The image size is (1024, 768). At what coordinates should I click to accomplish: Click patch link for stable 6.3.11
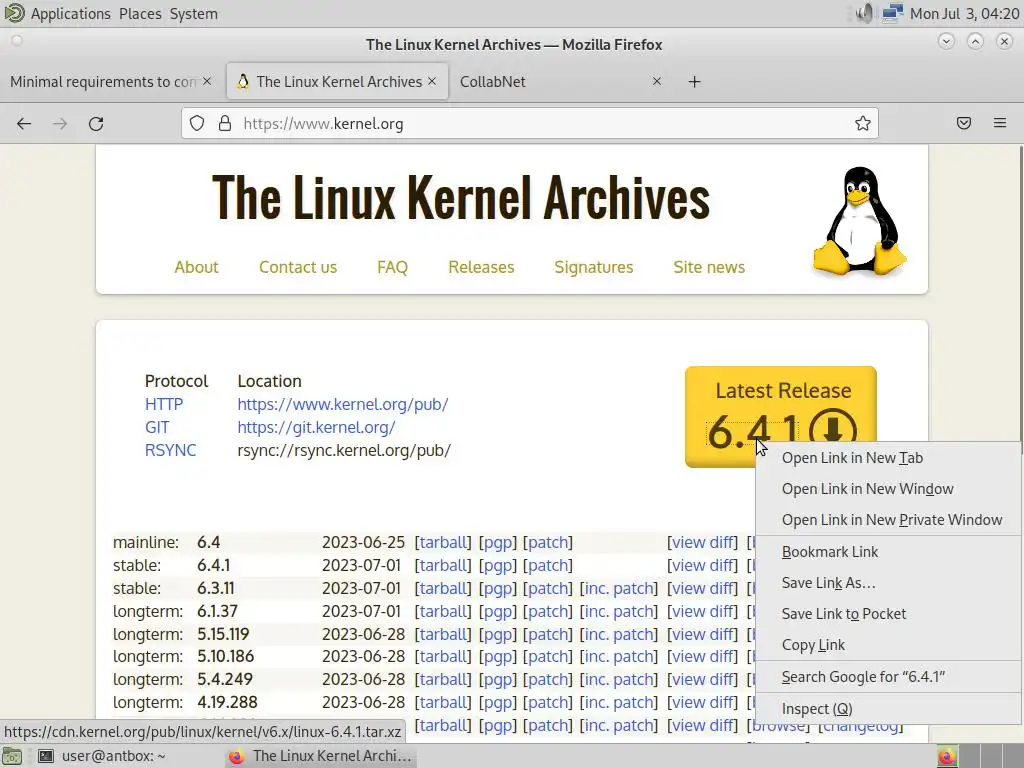click(548, 588)
